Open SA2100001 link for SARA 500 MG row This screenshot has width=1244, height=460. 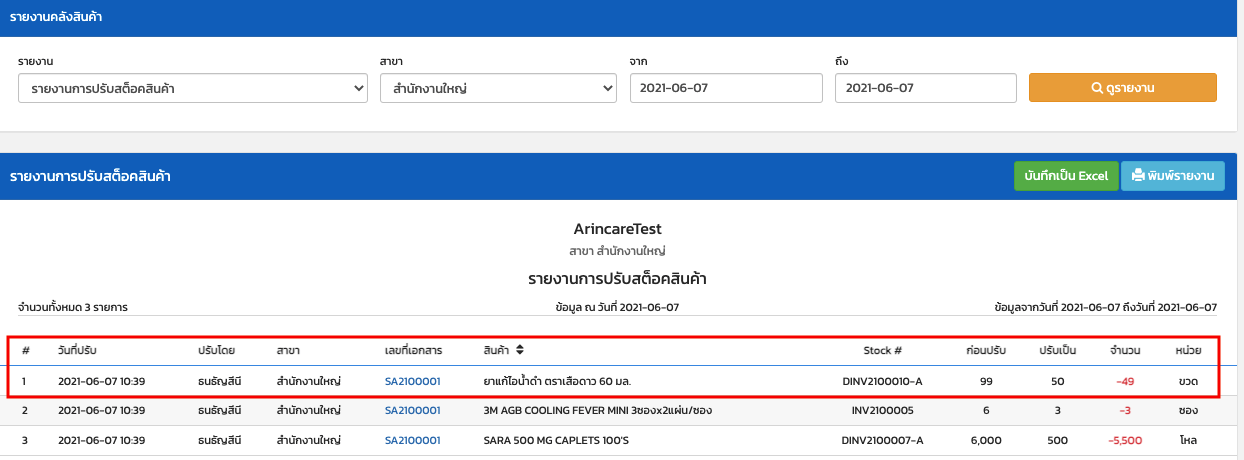[413, 440]
